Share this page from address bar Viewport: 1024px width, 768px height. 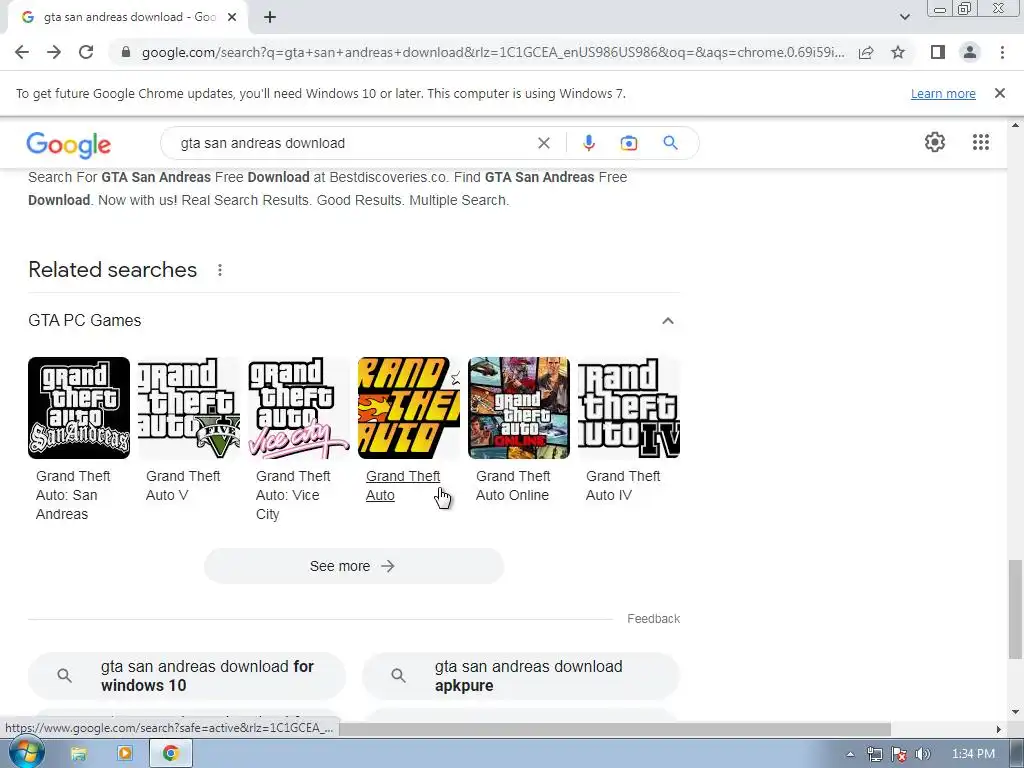(866, 52)
